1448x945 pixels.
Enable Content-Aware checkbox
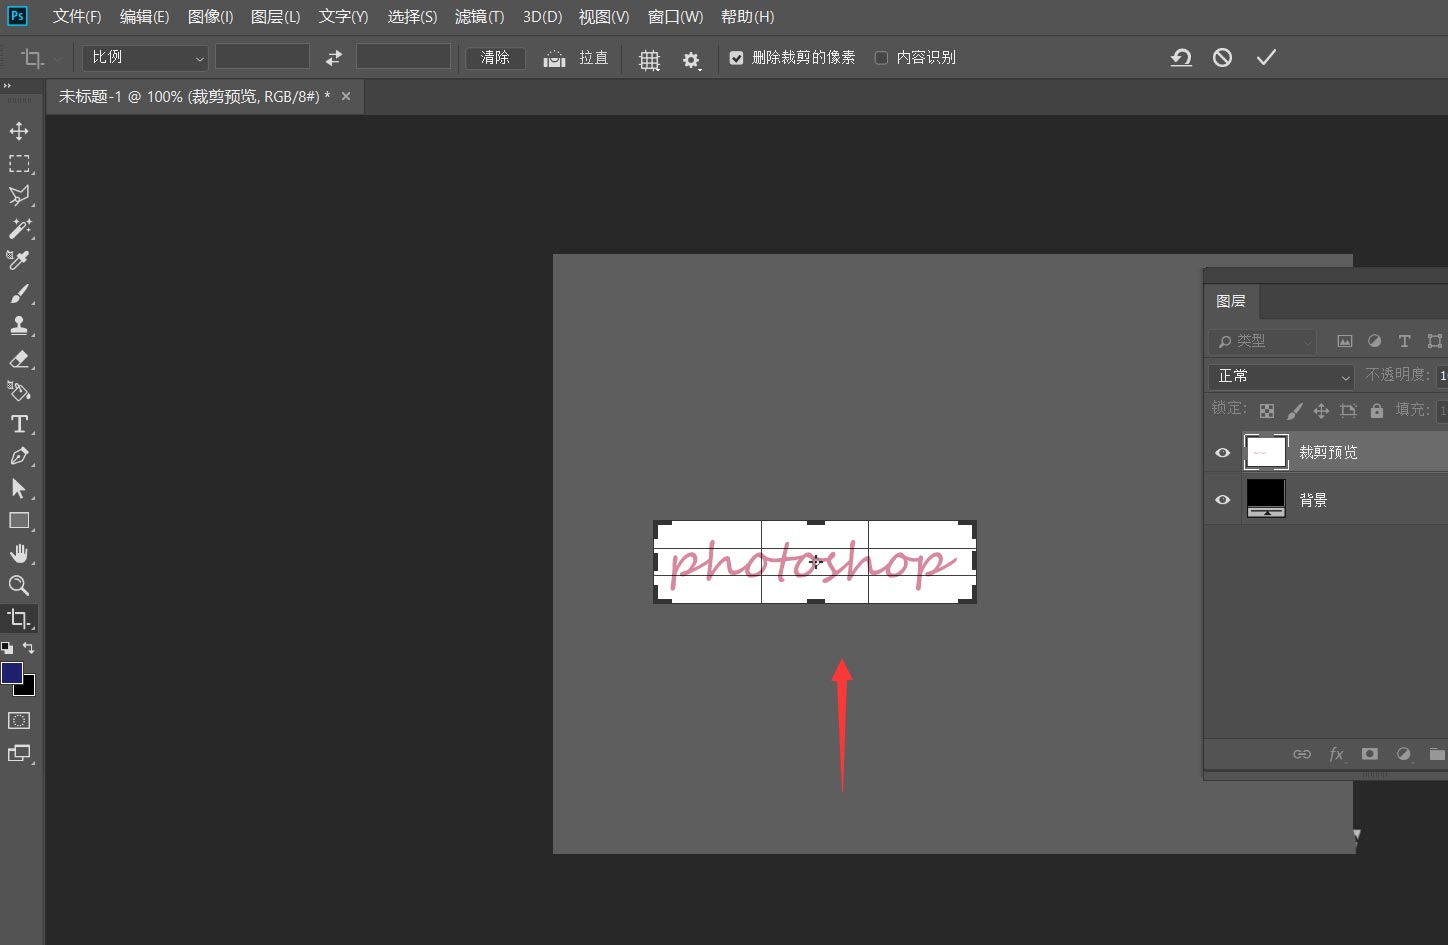click(x=881, y=58)
